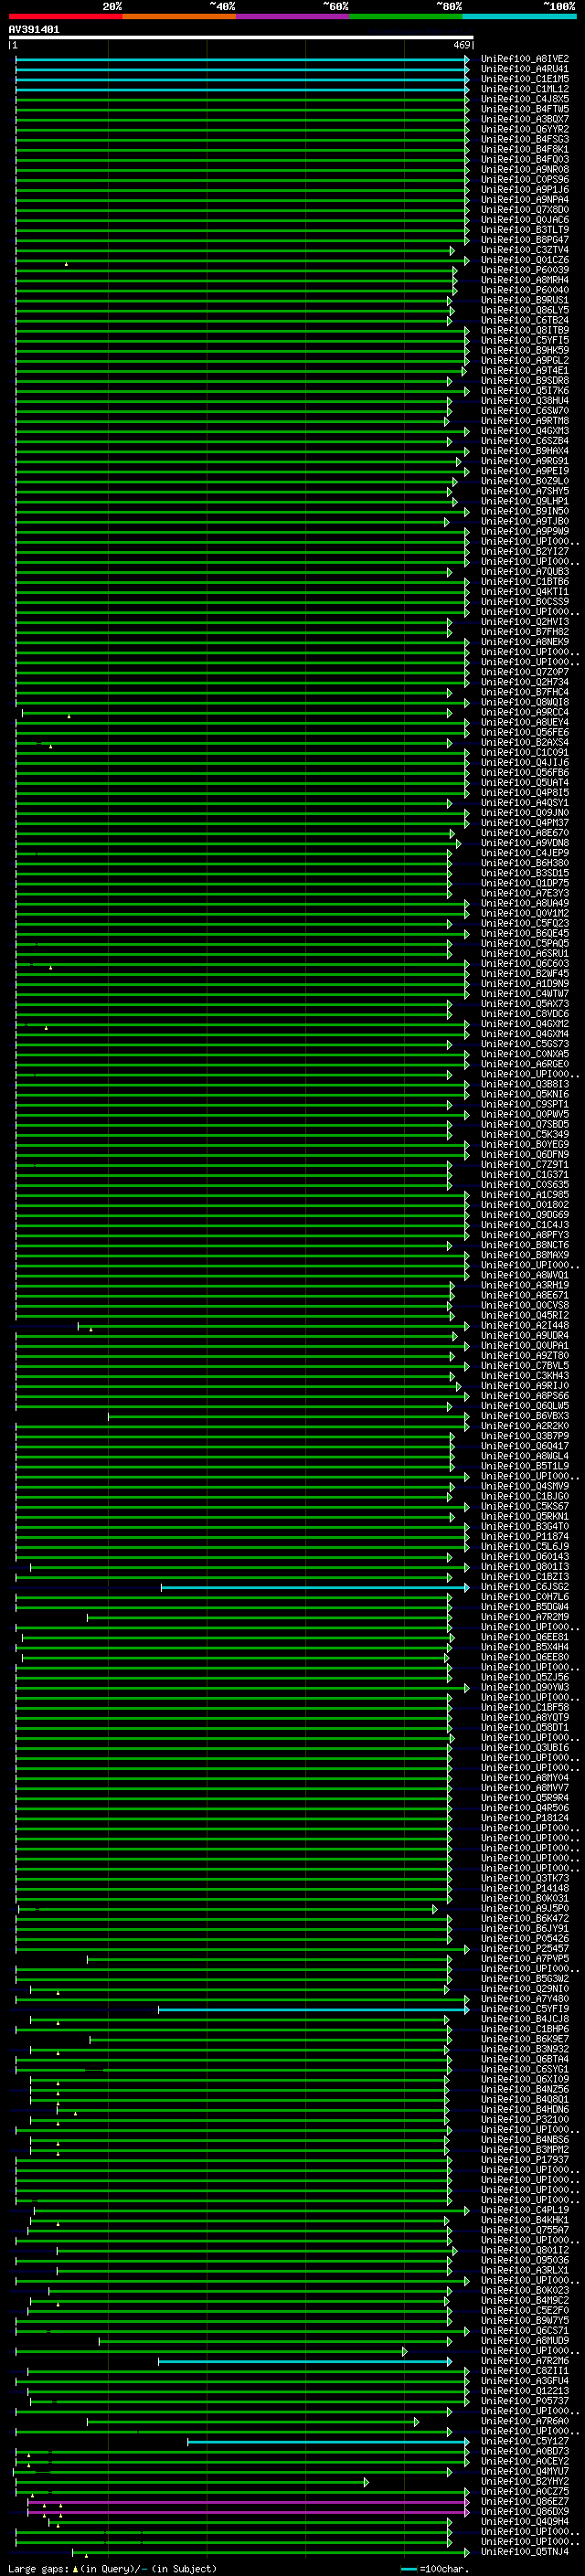Click the UniRef100_Q5I7K6 label

click(525, 391)
